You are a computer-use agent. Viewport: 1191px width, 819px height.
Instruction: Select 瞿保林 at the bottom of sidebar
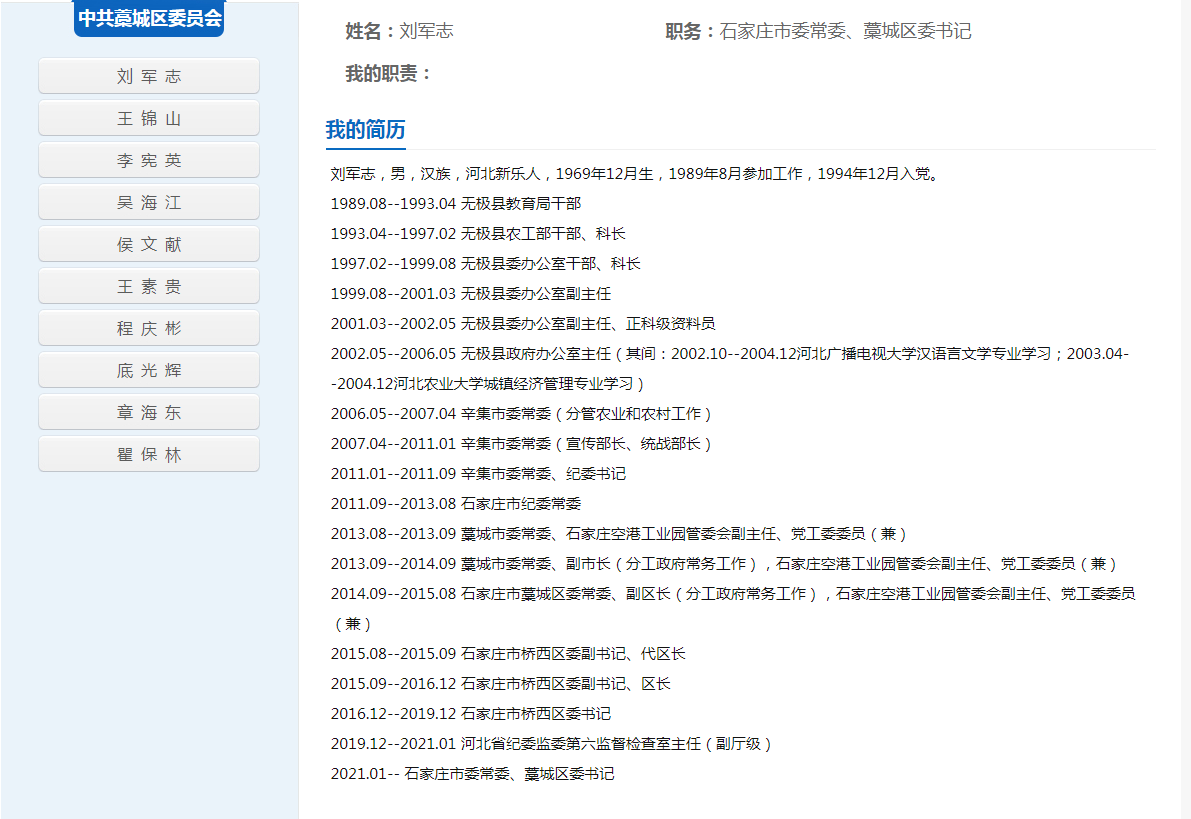coord(148,453)
